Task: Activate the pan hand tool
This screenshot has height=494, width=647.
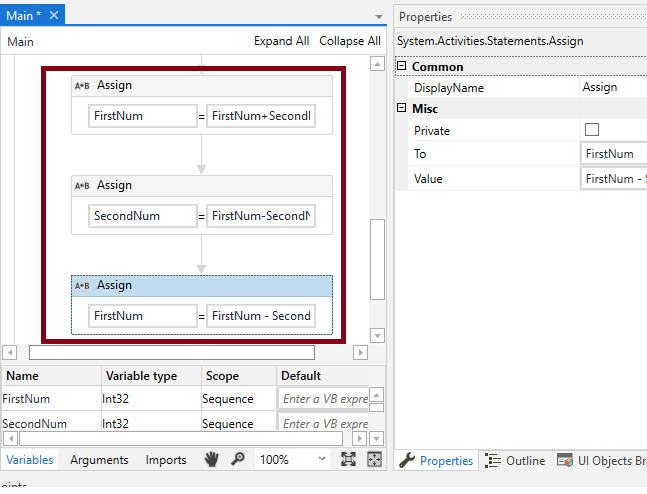Action: point(211,459)
